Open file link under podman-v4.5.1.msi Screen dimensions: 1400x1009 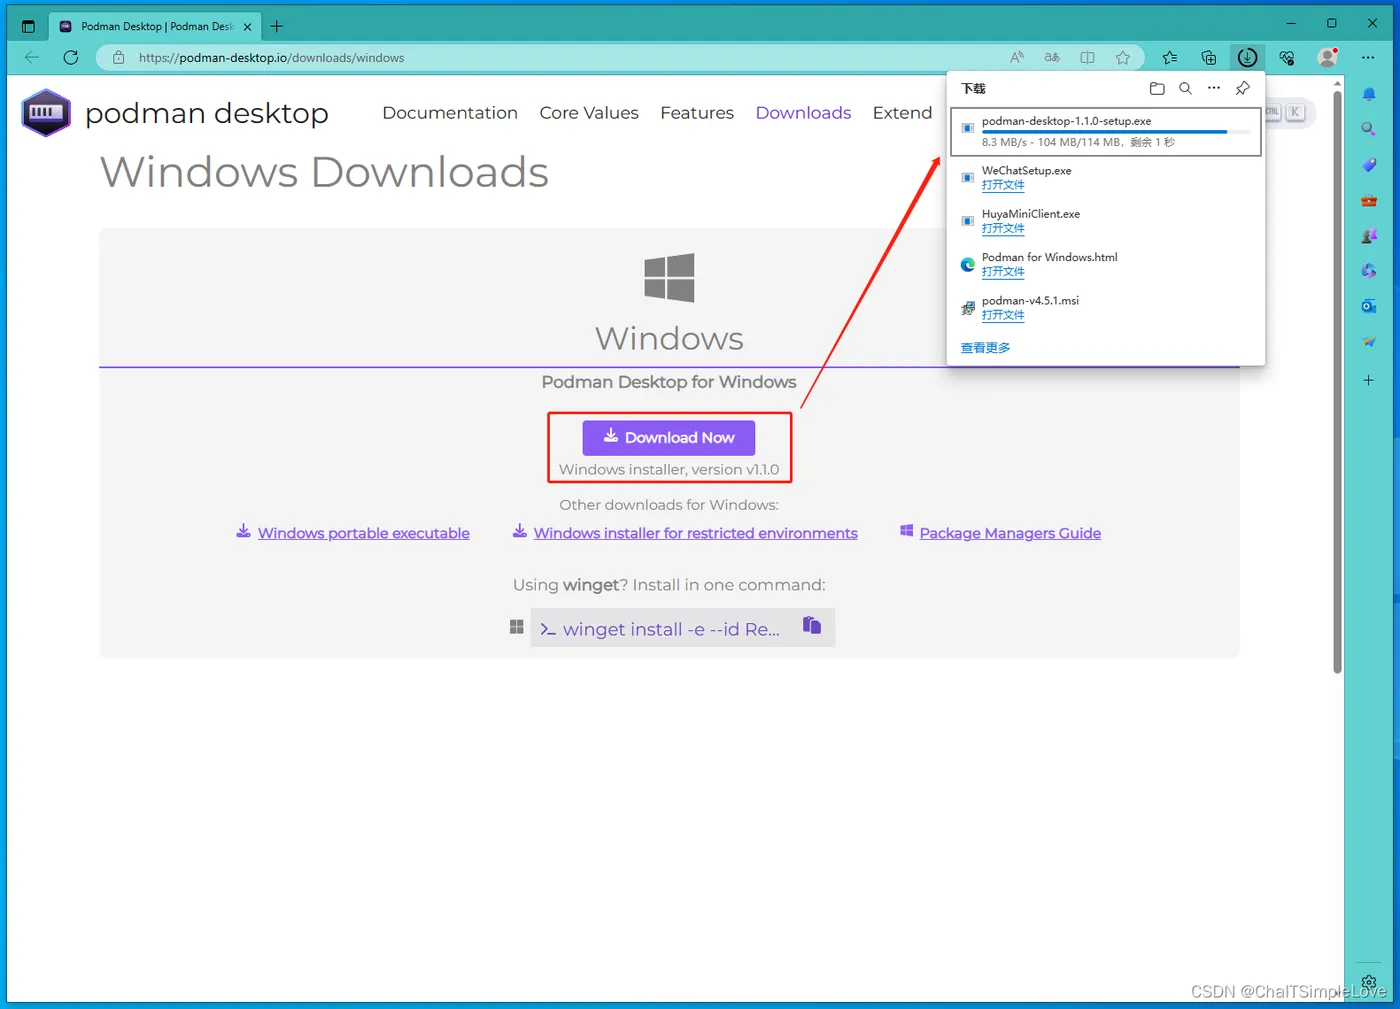point(1003,315)
